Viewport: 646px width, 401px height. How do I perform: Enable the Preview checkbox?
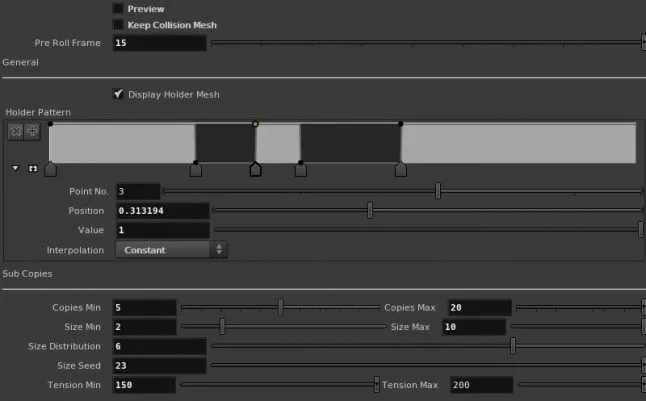[118, 9]
